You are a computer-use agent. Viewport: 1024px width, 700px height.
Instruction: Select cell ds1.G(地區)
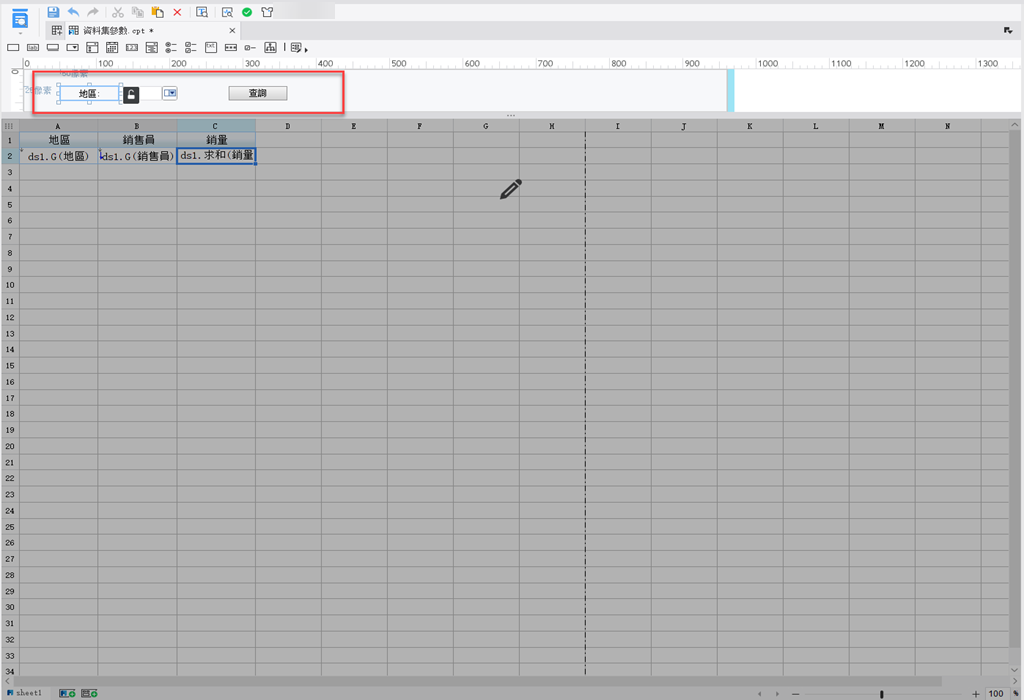[58, 156]
